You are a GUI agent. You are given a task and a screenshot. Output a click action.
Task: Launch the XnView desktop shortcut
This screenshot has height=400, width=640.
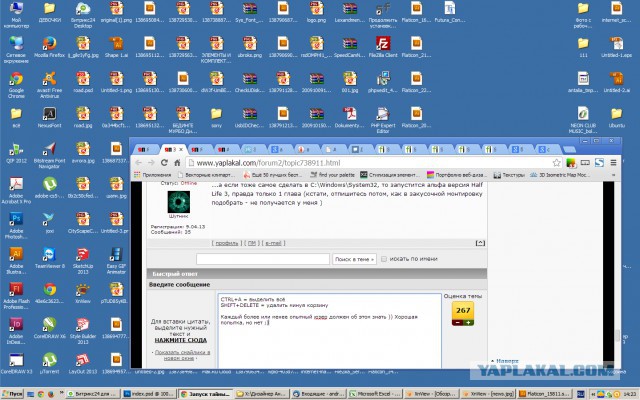83,291
